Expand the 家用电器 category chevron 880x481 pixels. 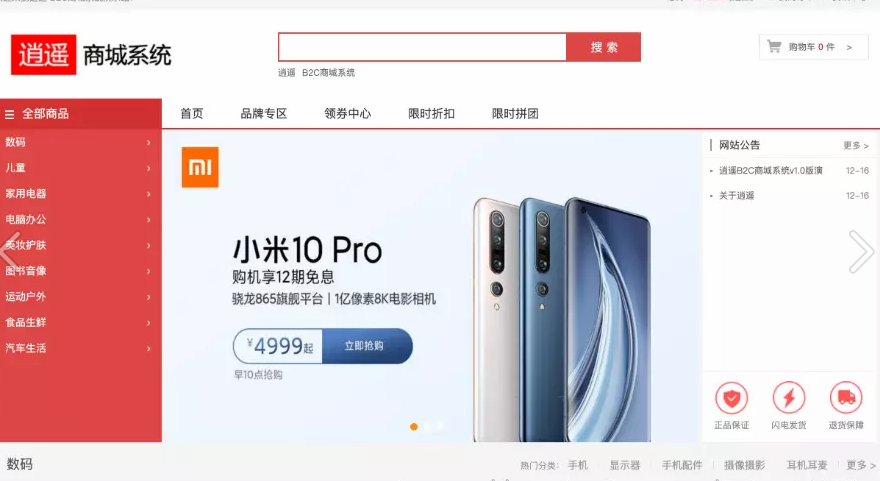pos(149,194)
